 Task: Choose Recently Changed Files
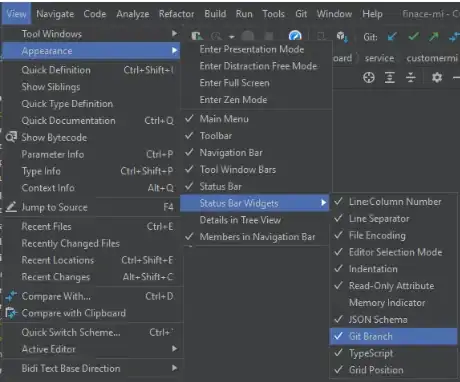(91, 243)
